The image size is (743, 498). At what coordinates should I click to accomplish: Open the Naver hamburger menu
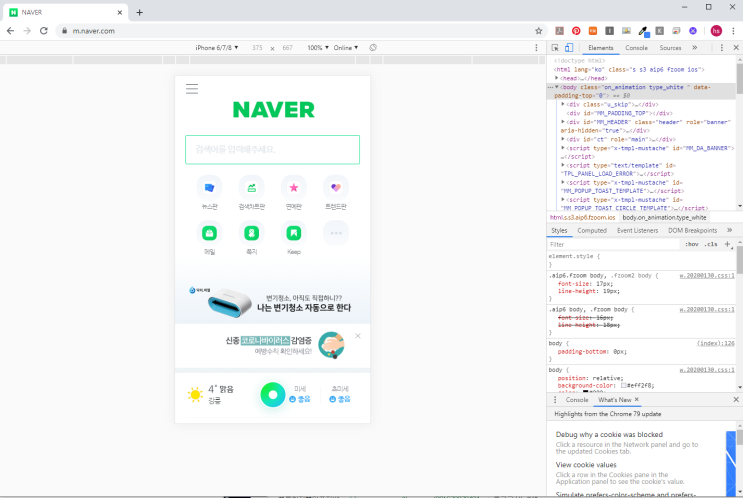click(192, 89)
